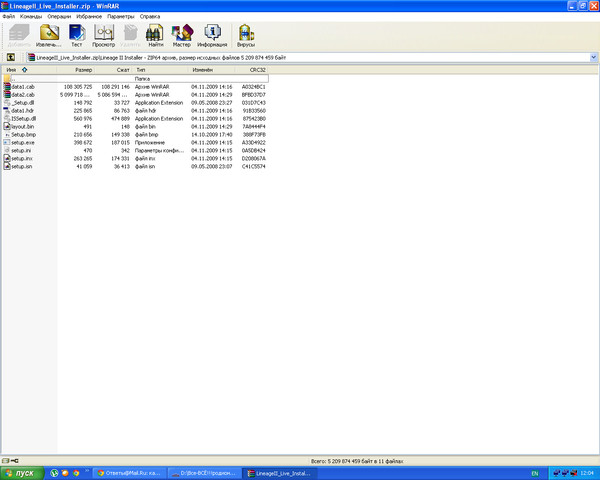The width and height of the screenshot is (600, 480).
Task: Click setup.isn file icon
Action: pos(7,166)
